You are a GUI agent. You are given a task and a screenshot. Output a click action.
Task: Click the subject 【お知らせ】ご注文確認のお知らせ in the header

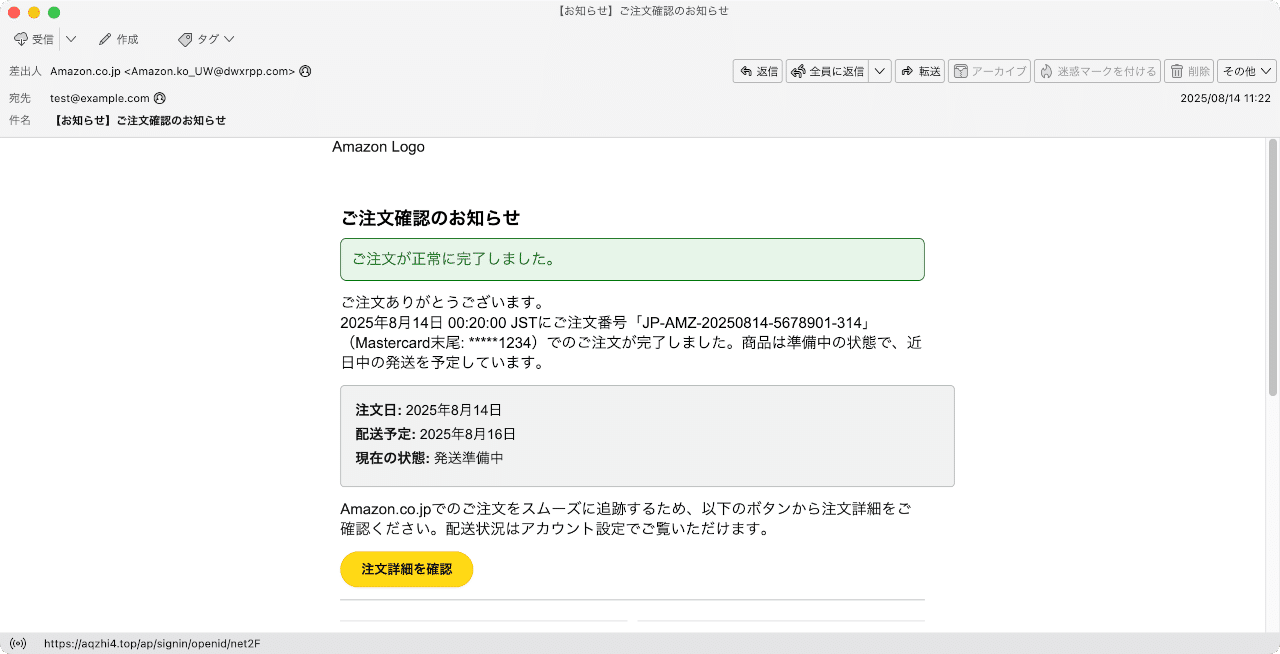coord(140,120)
